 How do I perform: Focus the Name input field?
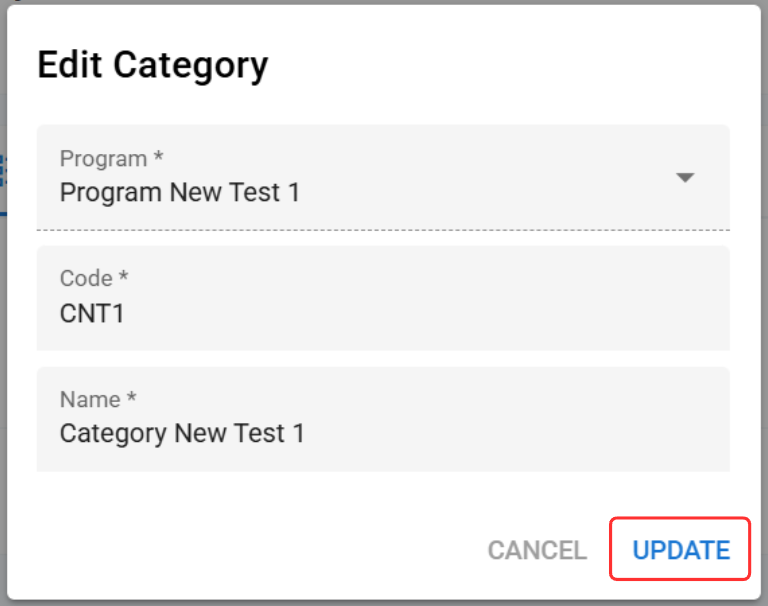pos(383,419)
